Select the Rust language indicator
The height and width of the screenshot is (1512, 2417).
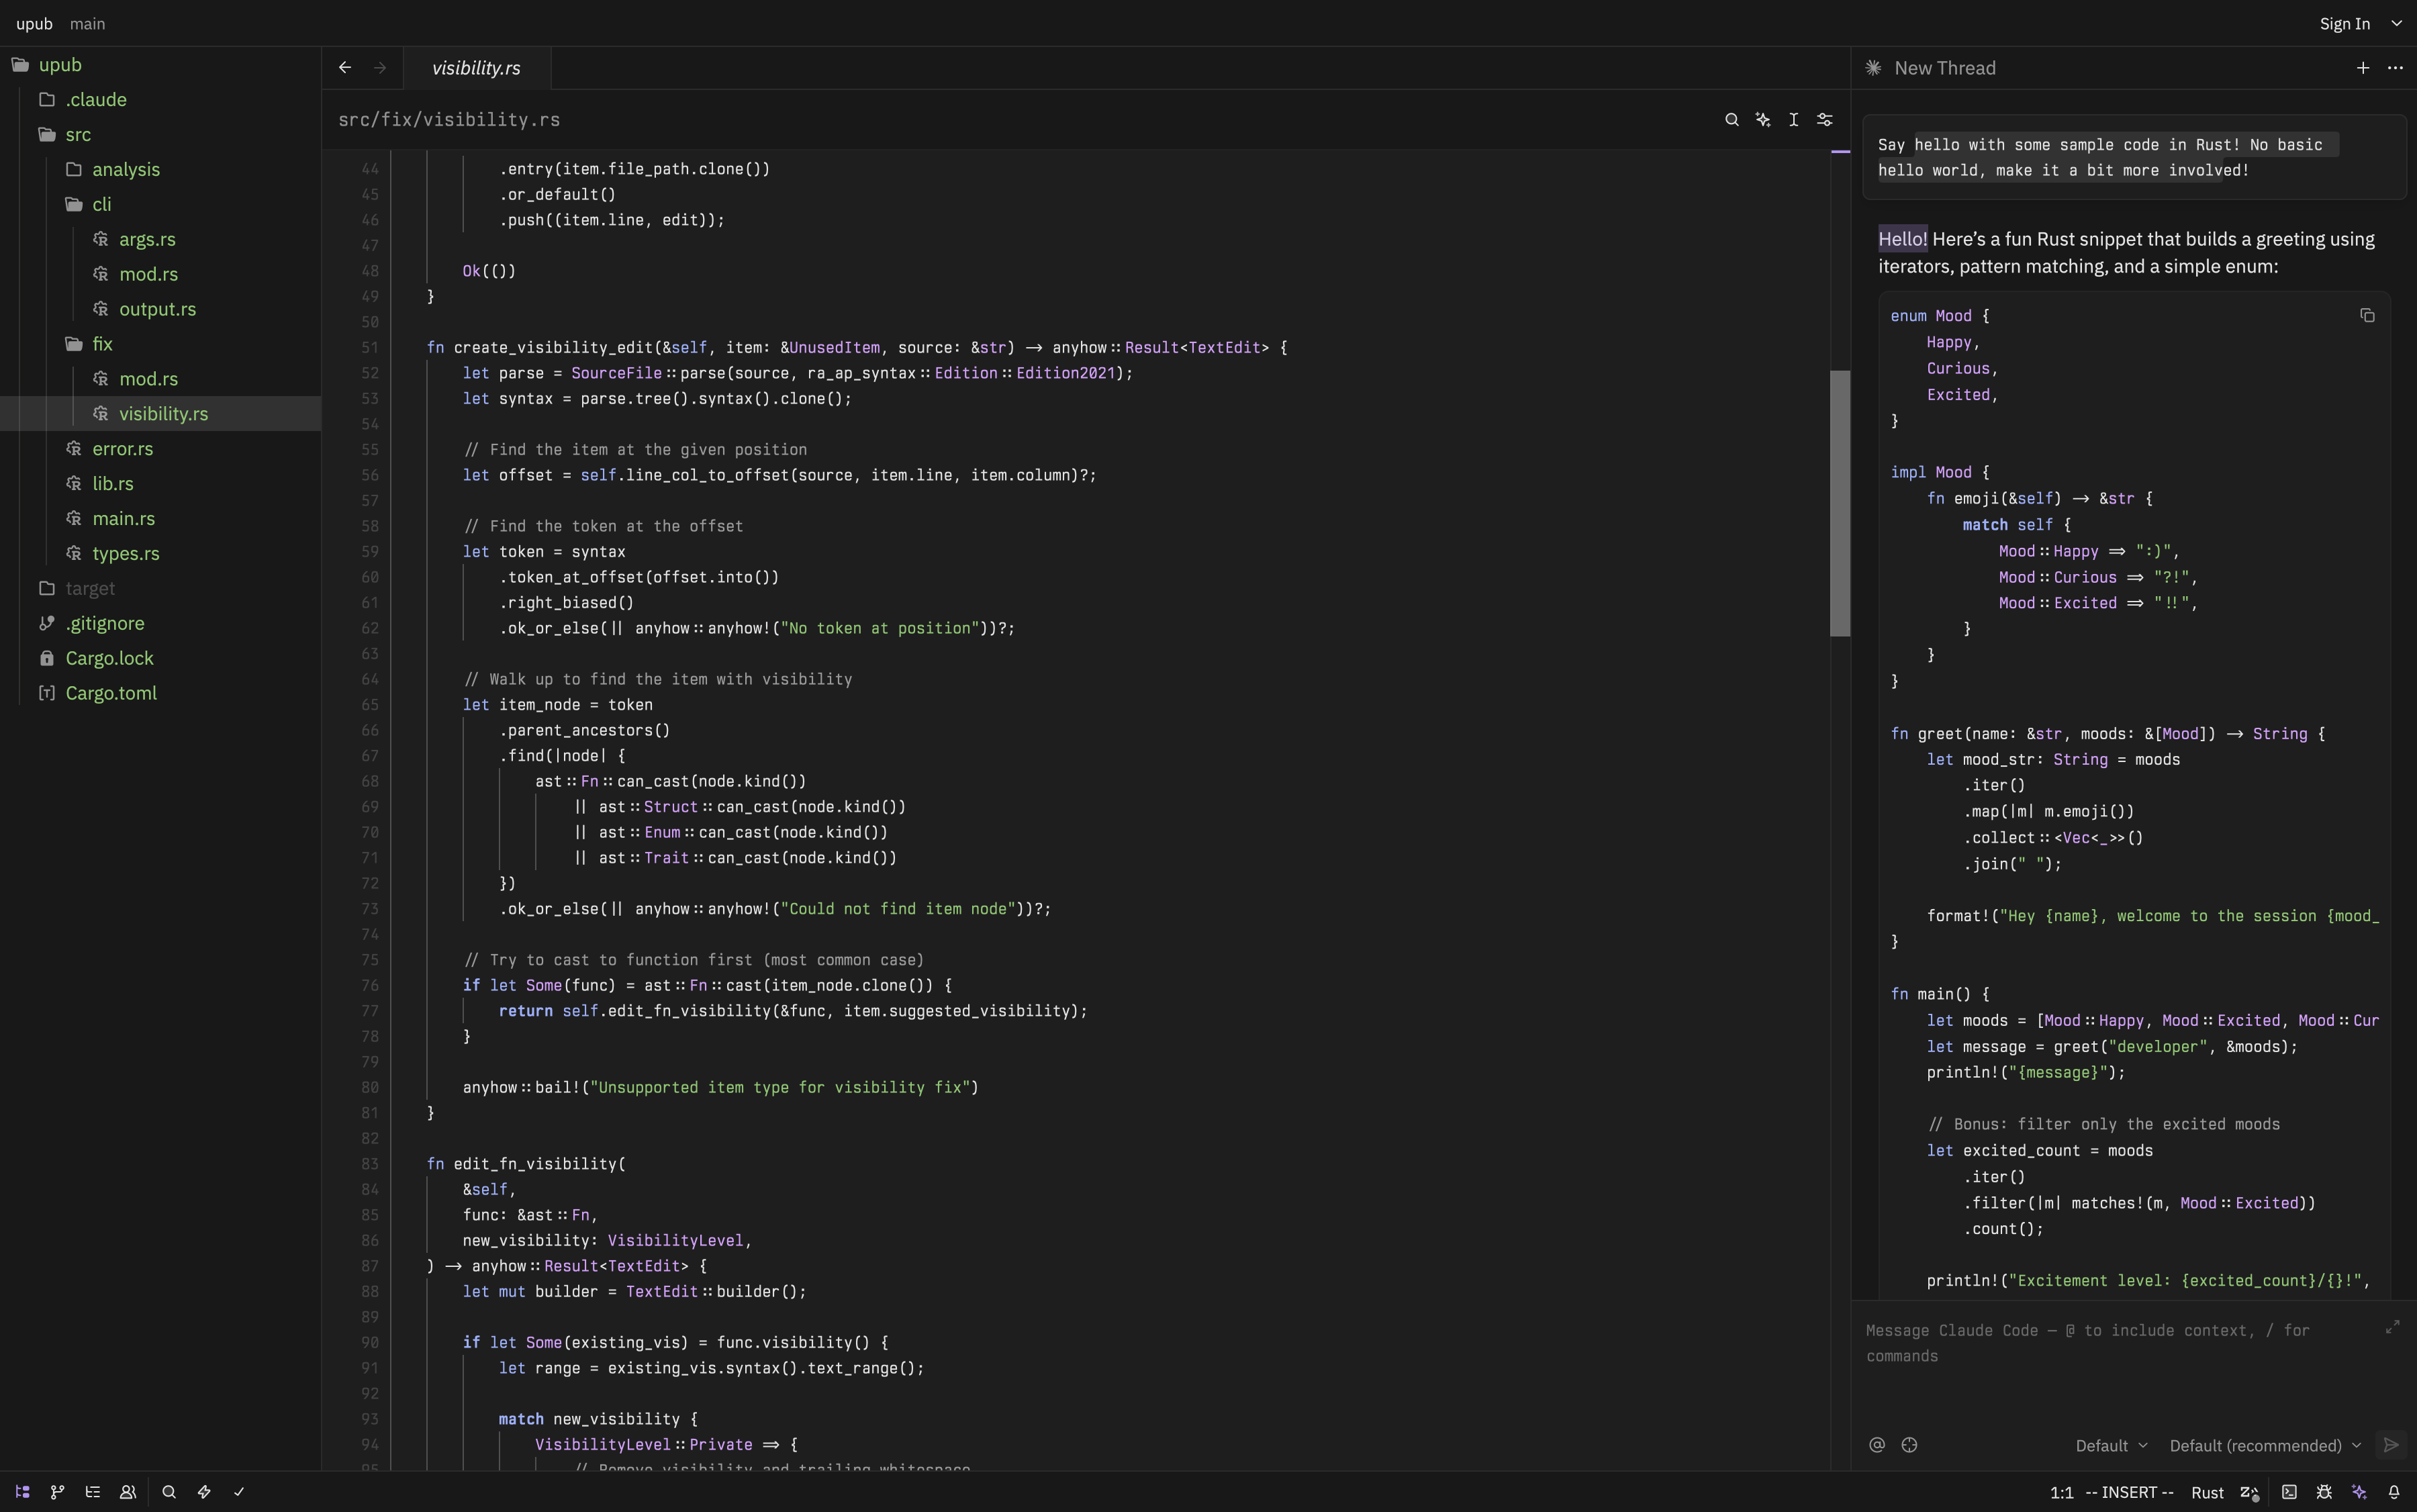pyautogui.click(x=2207, y=1492)
